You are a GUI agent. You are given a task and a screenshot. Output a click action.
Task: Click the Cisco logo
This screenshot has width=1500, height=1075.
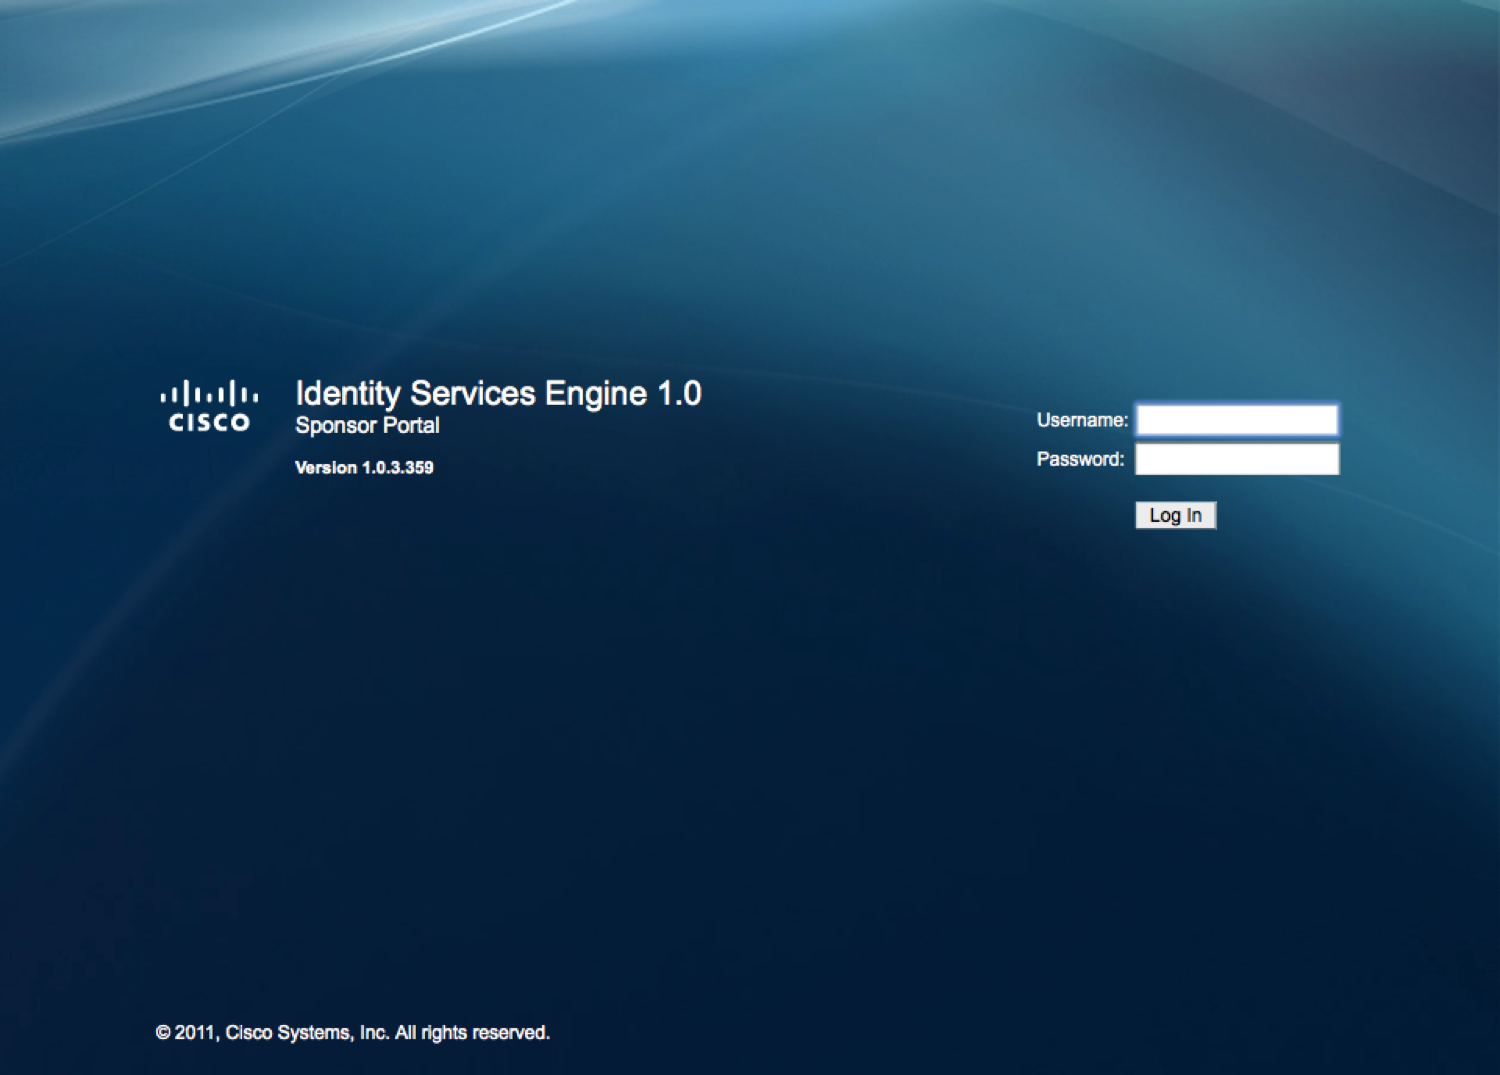pyautogui.click(x=209, y=406)
